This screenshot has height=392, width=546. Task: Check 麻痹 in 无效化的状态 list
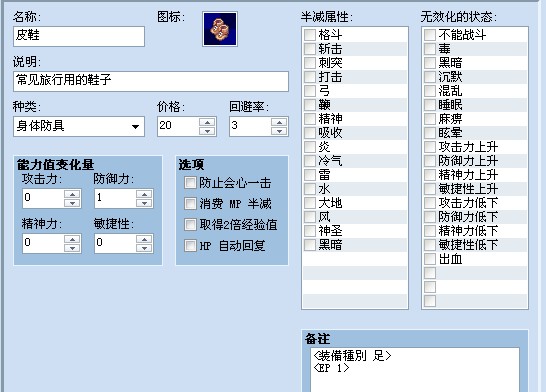430,119
